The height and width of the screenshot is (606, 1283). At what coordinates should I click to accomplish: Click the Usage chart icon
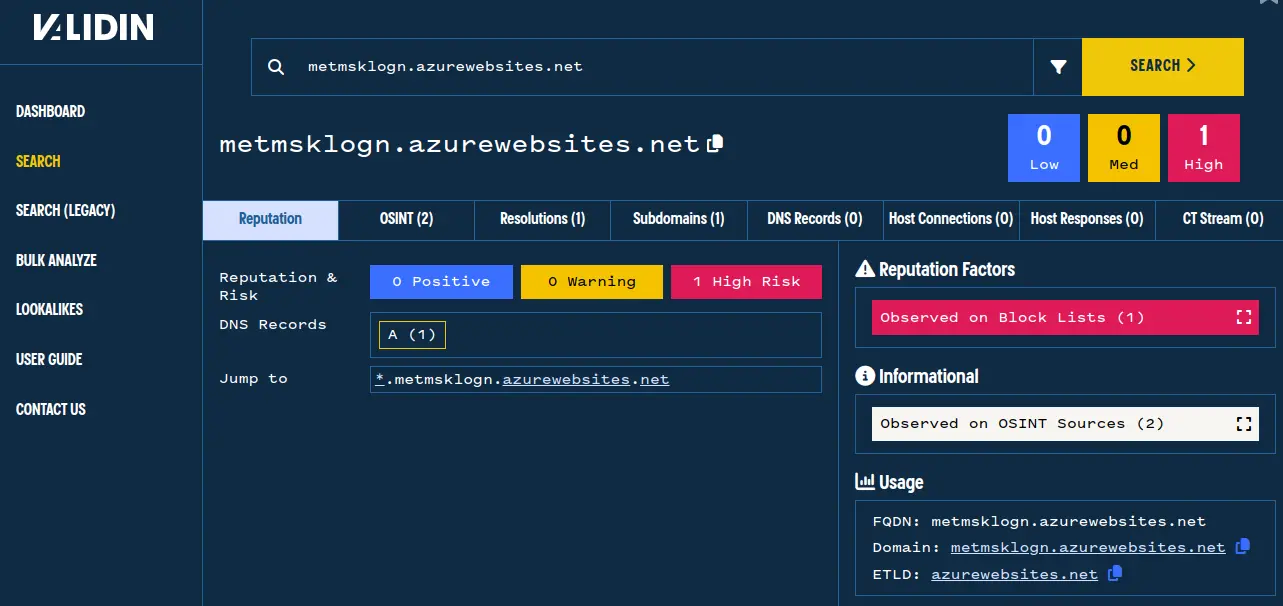click(865, 482)
